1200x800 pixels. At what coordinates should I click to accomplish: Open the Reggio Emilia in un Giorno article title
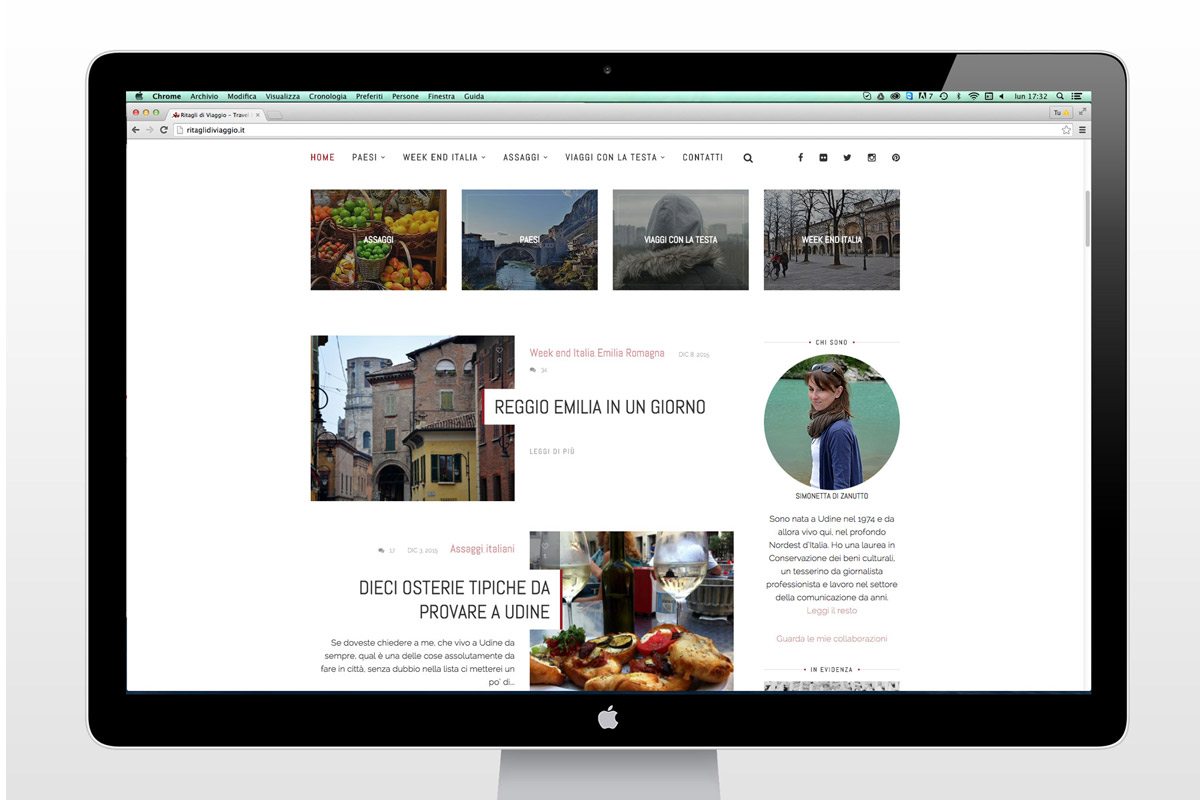599,407
